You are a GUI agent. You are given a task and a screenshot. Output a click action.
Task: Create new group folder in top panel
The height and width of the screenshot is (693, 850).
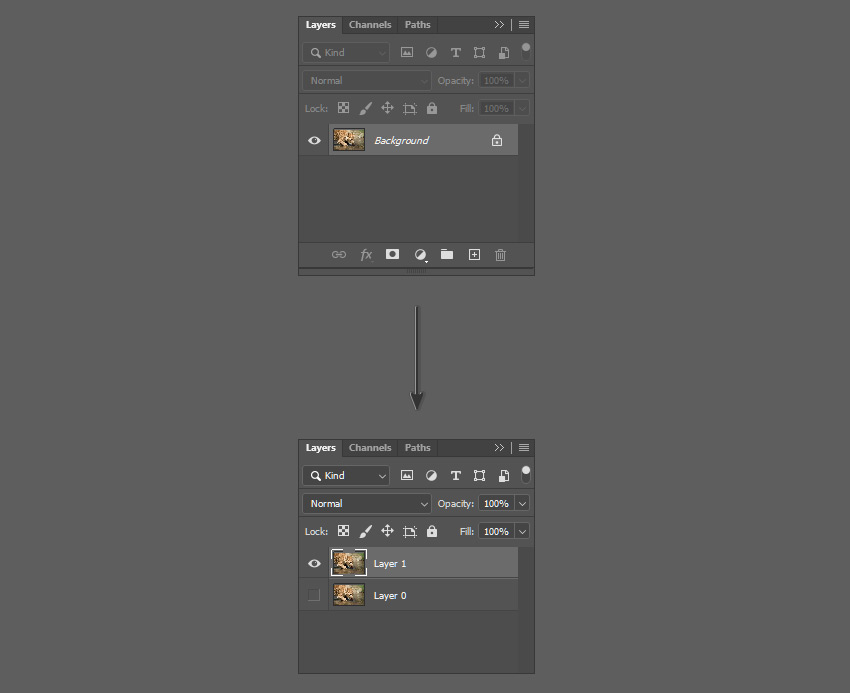pyautogui.click(x=447, y=254)
